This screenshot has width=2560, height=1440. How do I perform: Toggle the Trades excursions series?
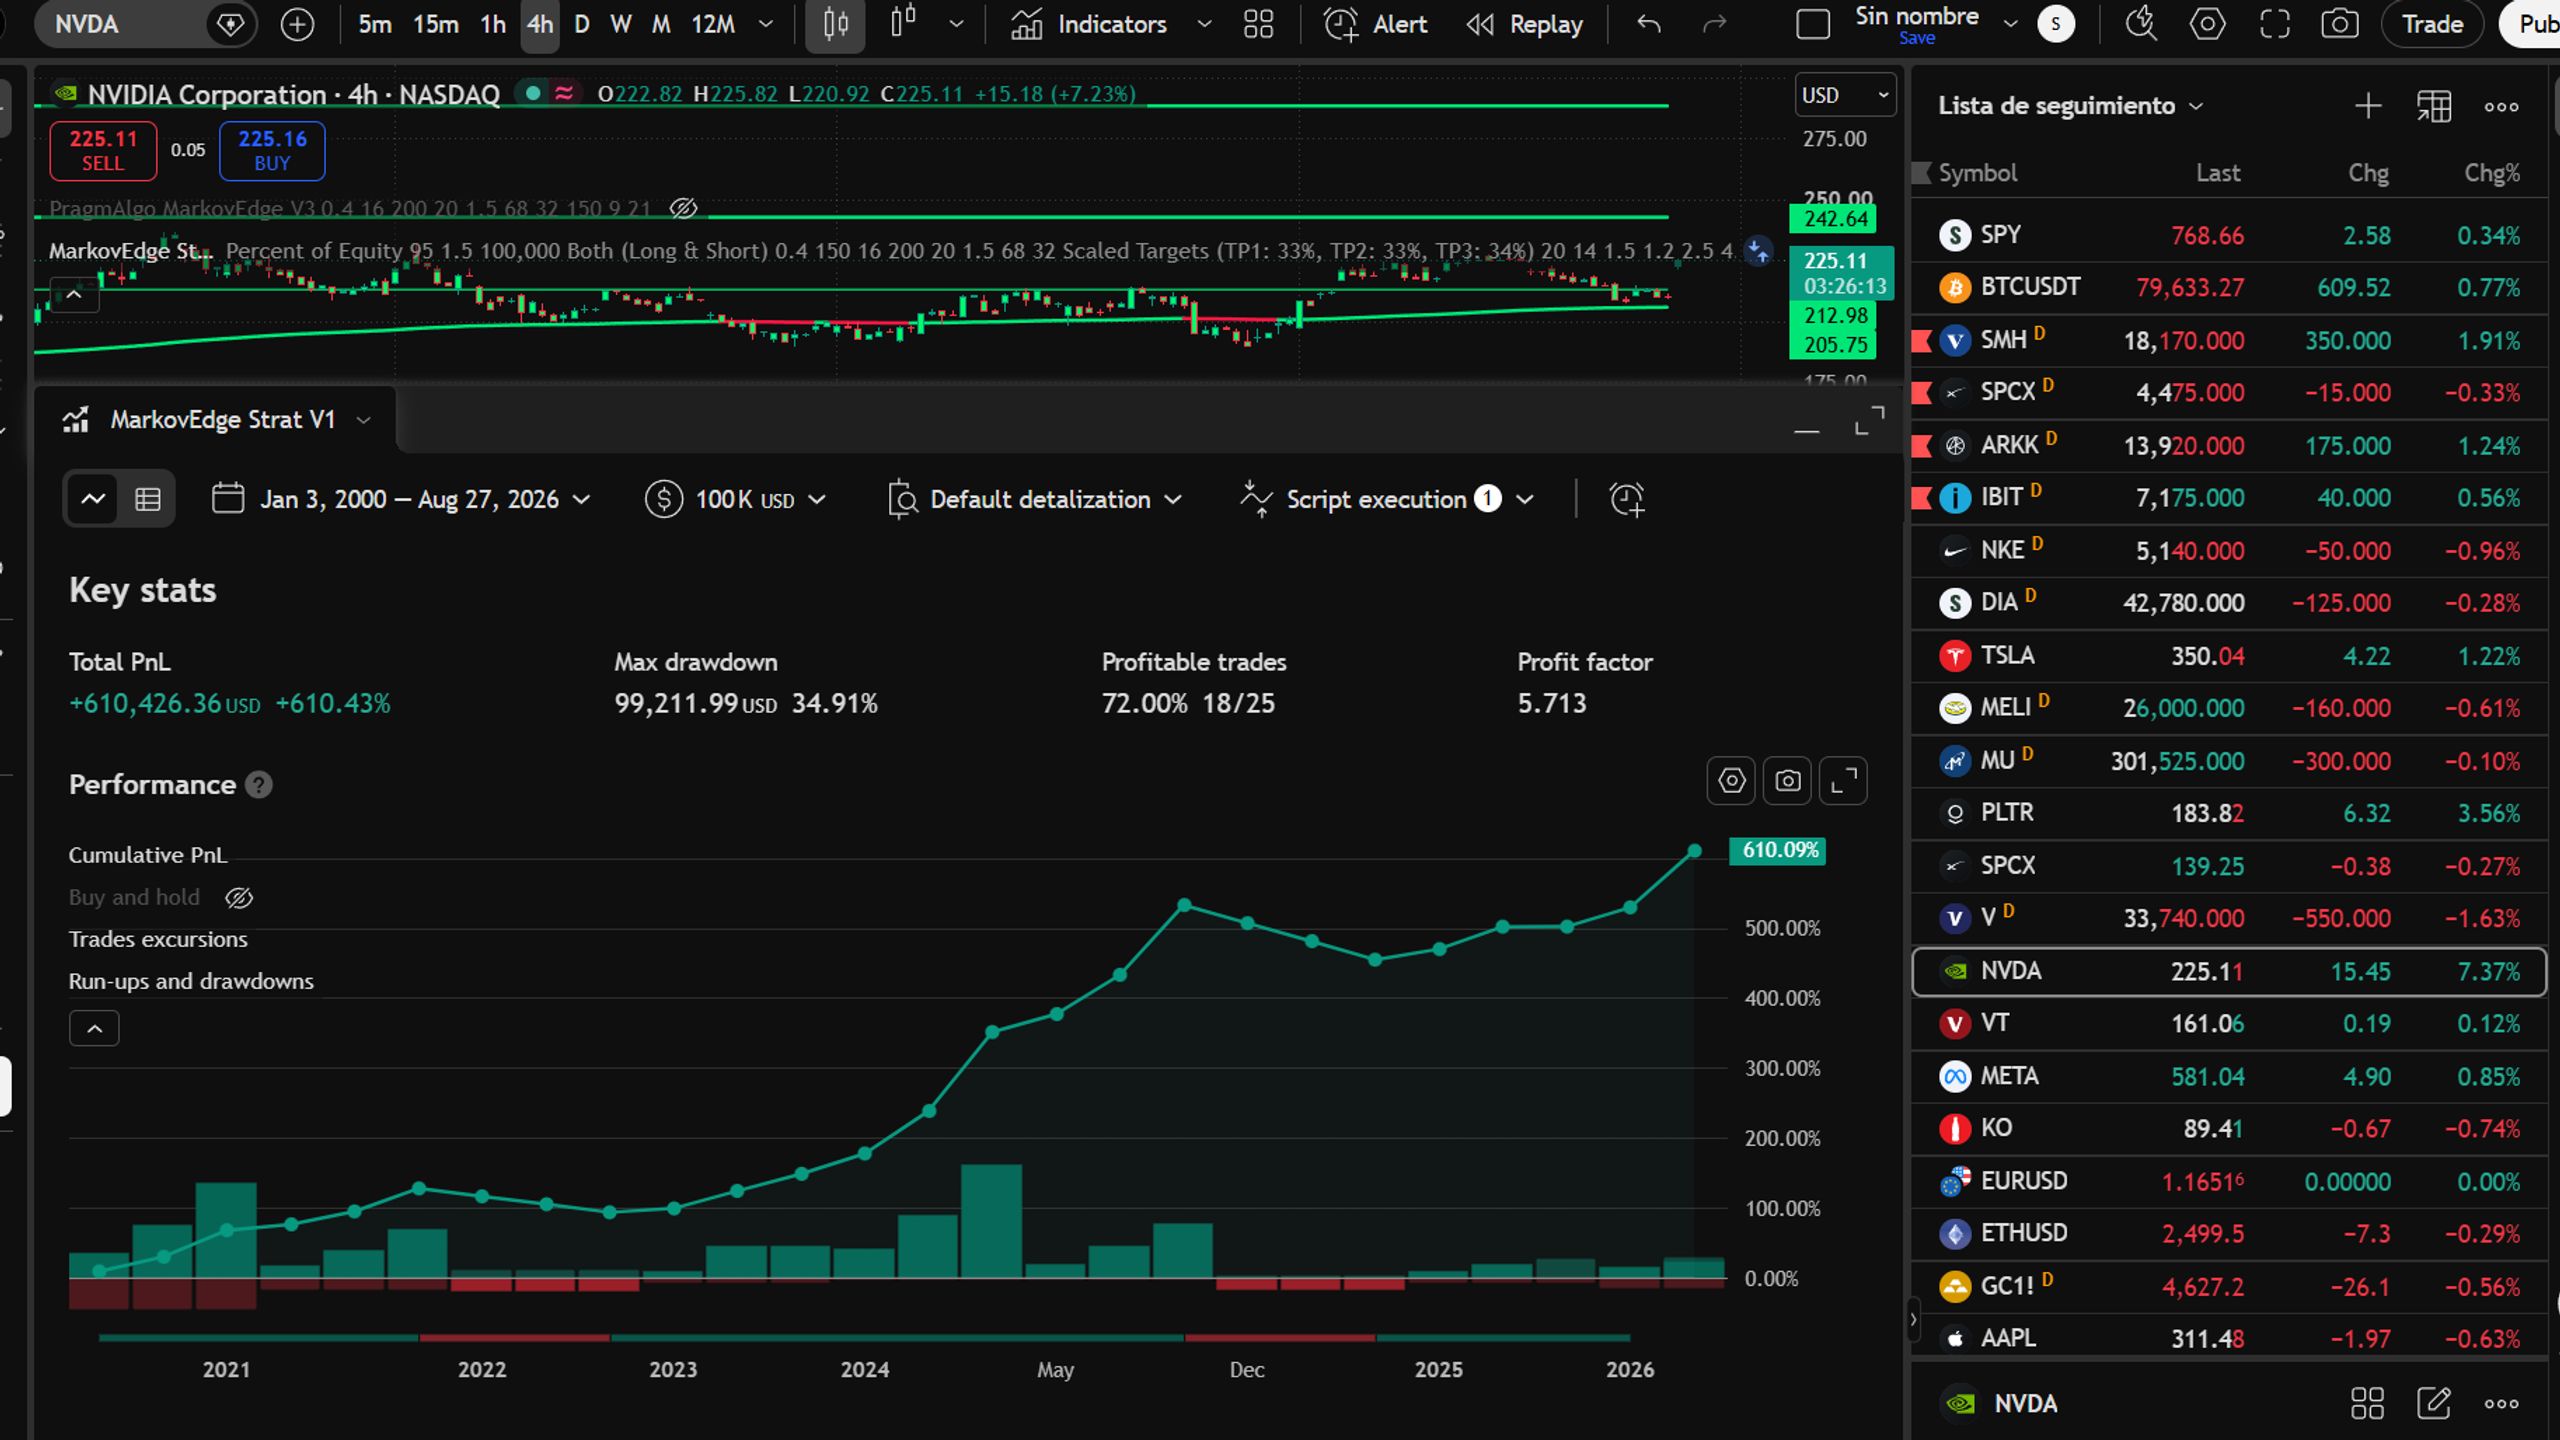pyautogui.click(x=158, y=939)
